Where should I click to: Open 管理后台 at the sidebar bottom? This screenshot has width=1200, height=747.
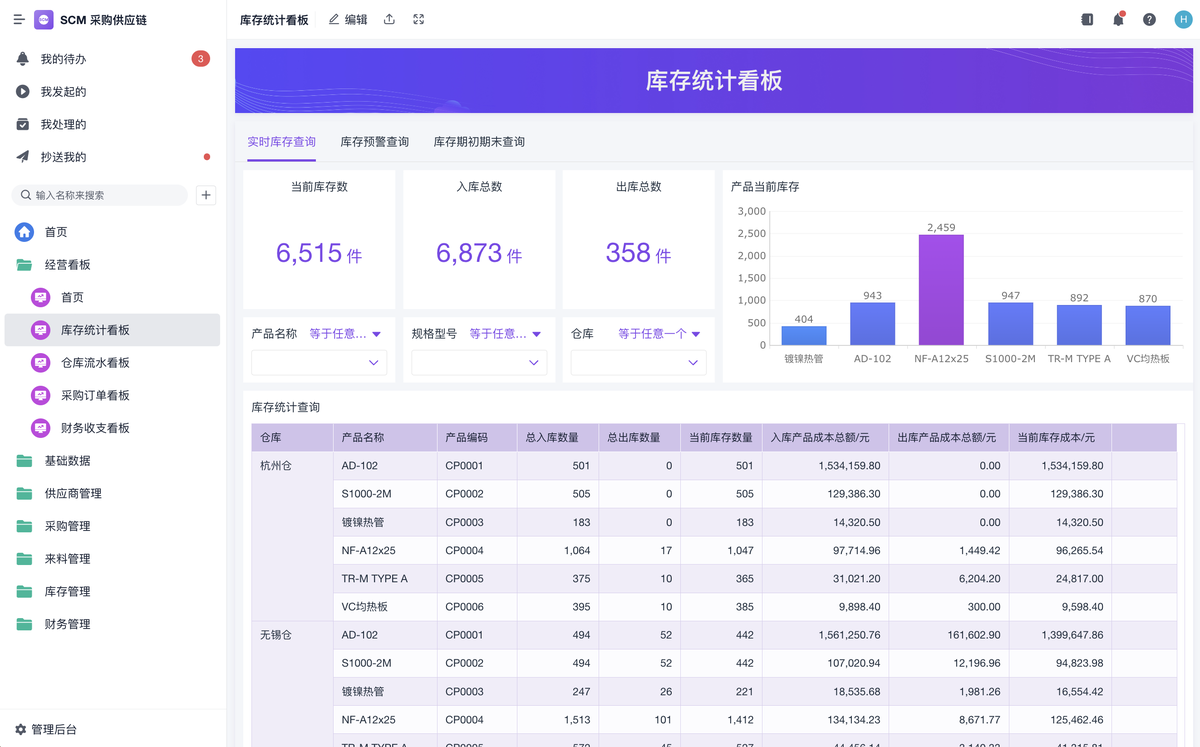52,730
